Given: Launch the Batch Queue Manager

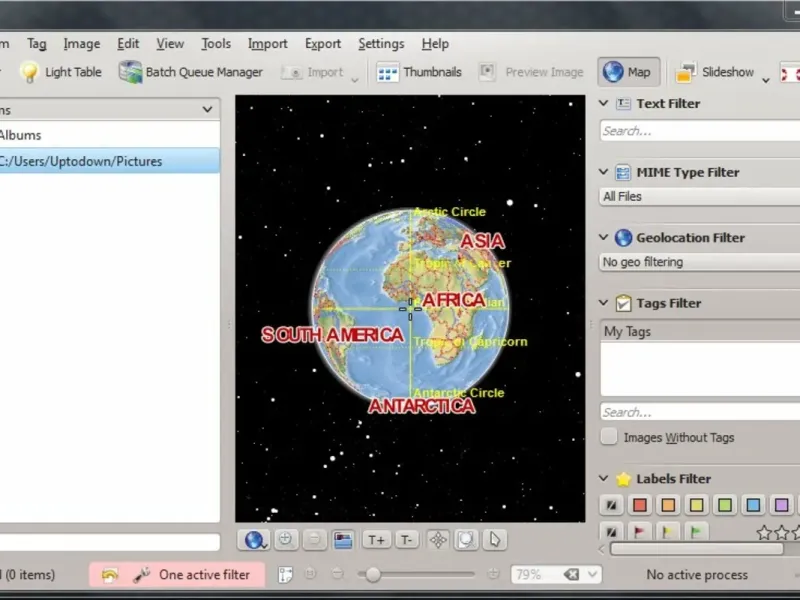Looking at the screenshot, I should (x=191, y=72).
